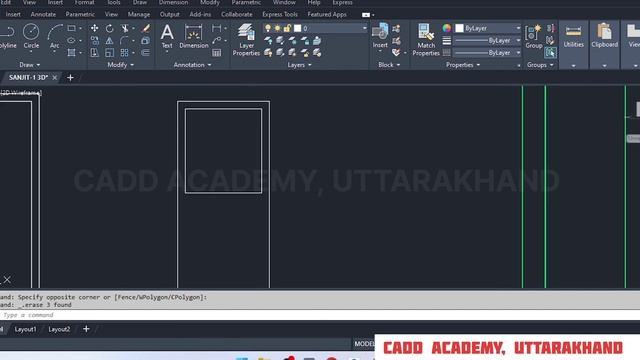640x360 pixels.
Task: Close the SANJIT-1 3D drawing tab
Action: point(55,77)
